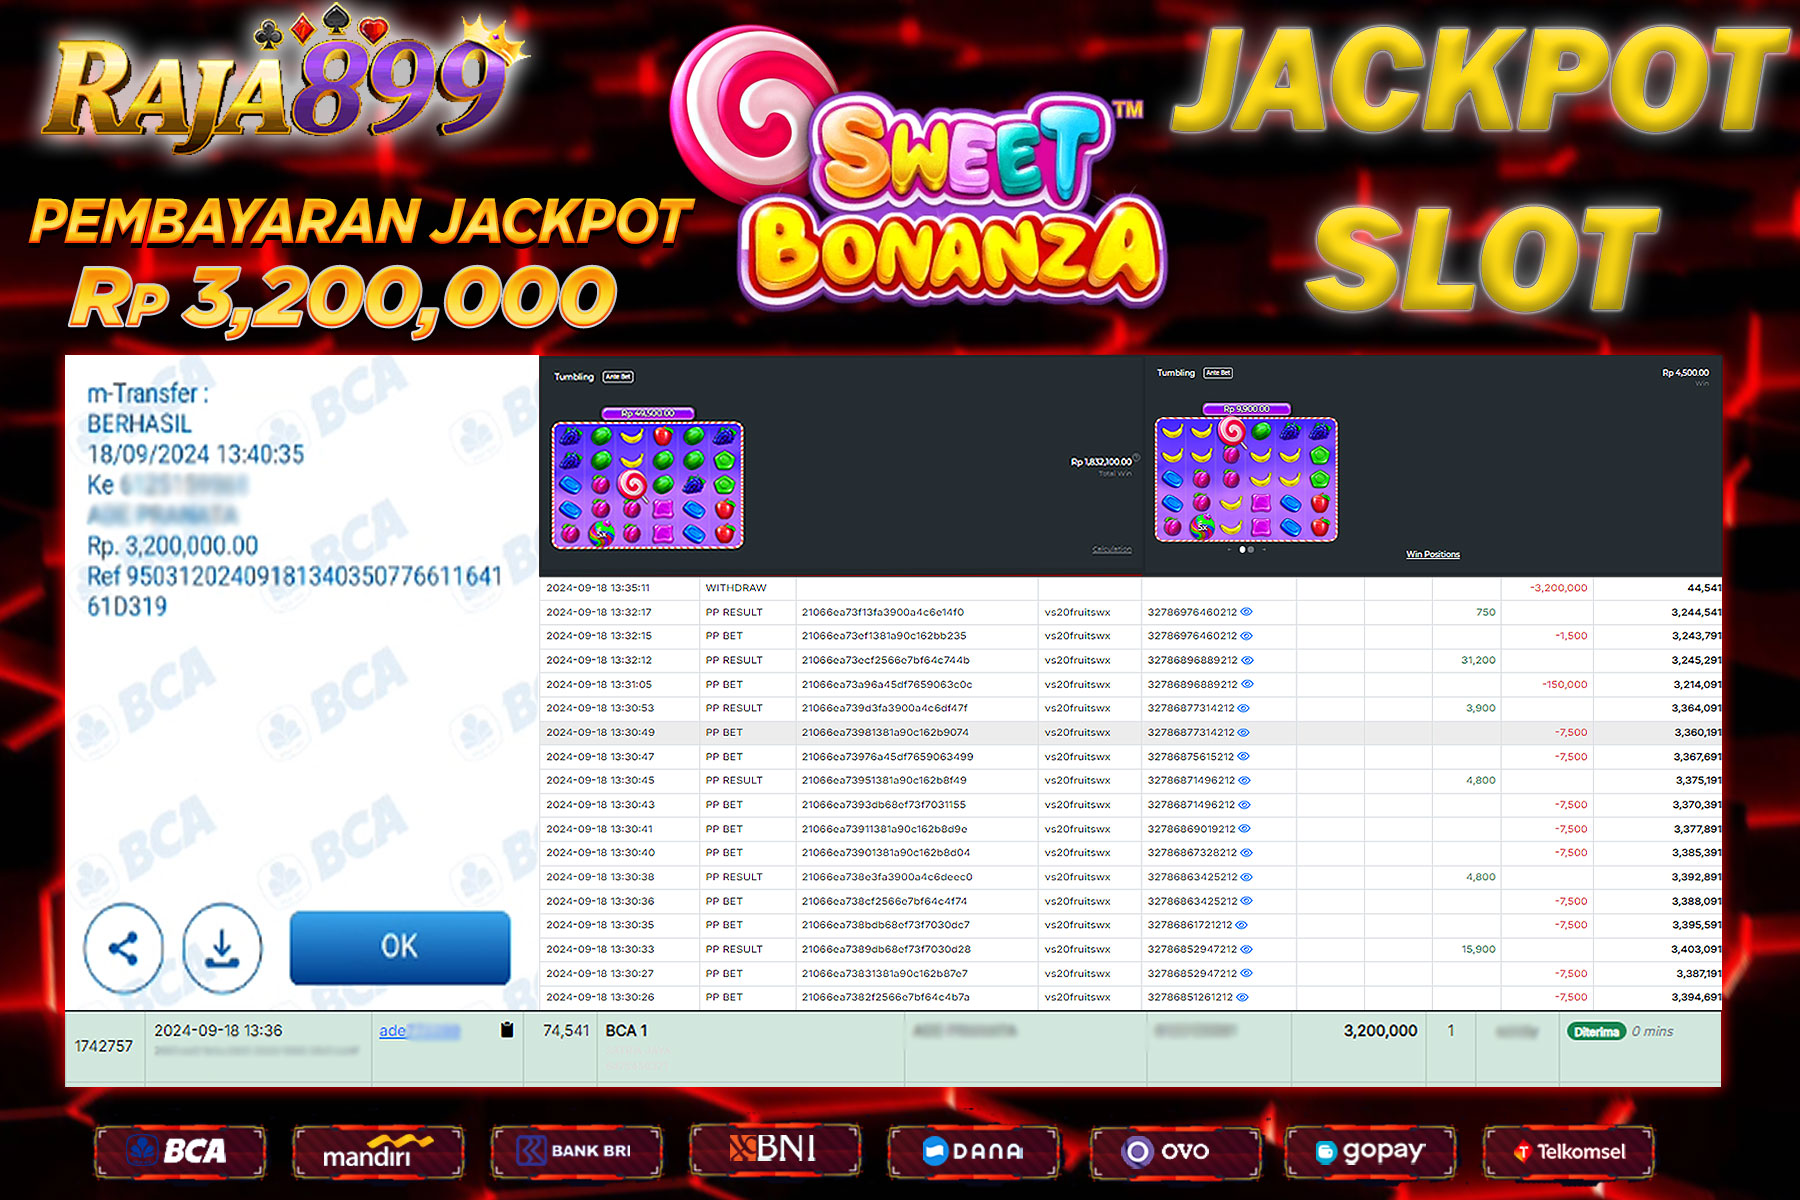Image resolution: width=1800 pixels, height=1200 pixels.
Task: Click the DANA e-wallet logo
Action: coord(973,1151)
